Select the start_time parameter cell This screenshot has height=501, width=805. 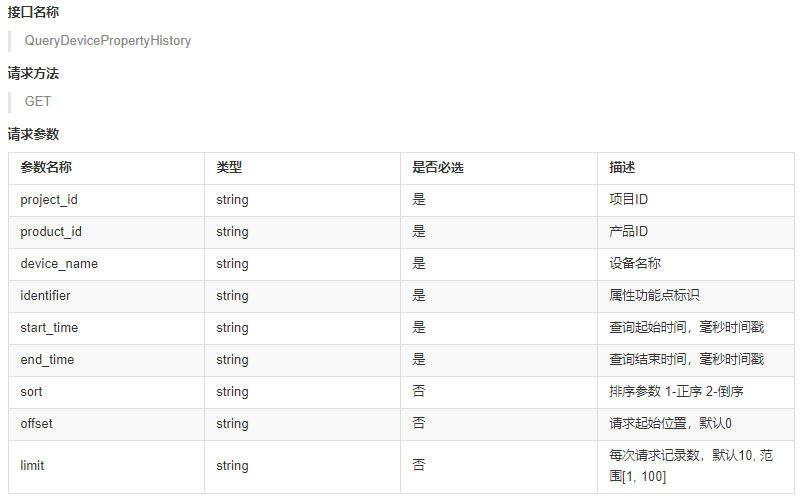click(49, 328)
